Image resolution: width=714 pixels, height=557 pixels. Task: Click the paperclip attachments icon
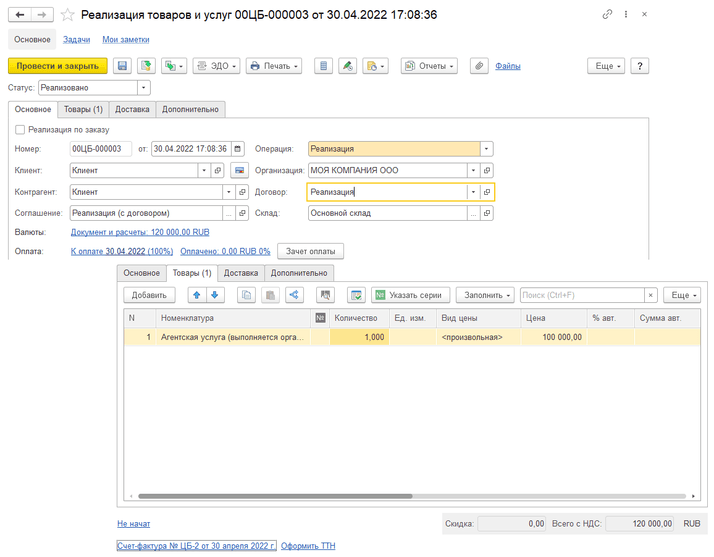[479, 66]
